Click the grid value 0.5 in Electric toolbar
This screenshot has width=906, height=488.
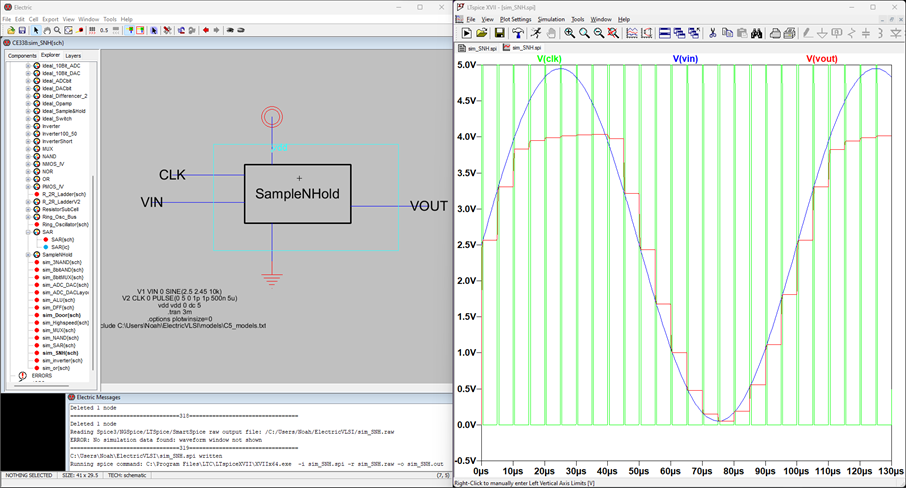tap(104, 30)
